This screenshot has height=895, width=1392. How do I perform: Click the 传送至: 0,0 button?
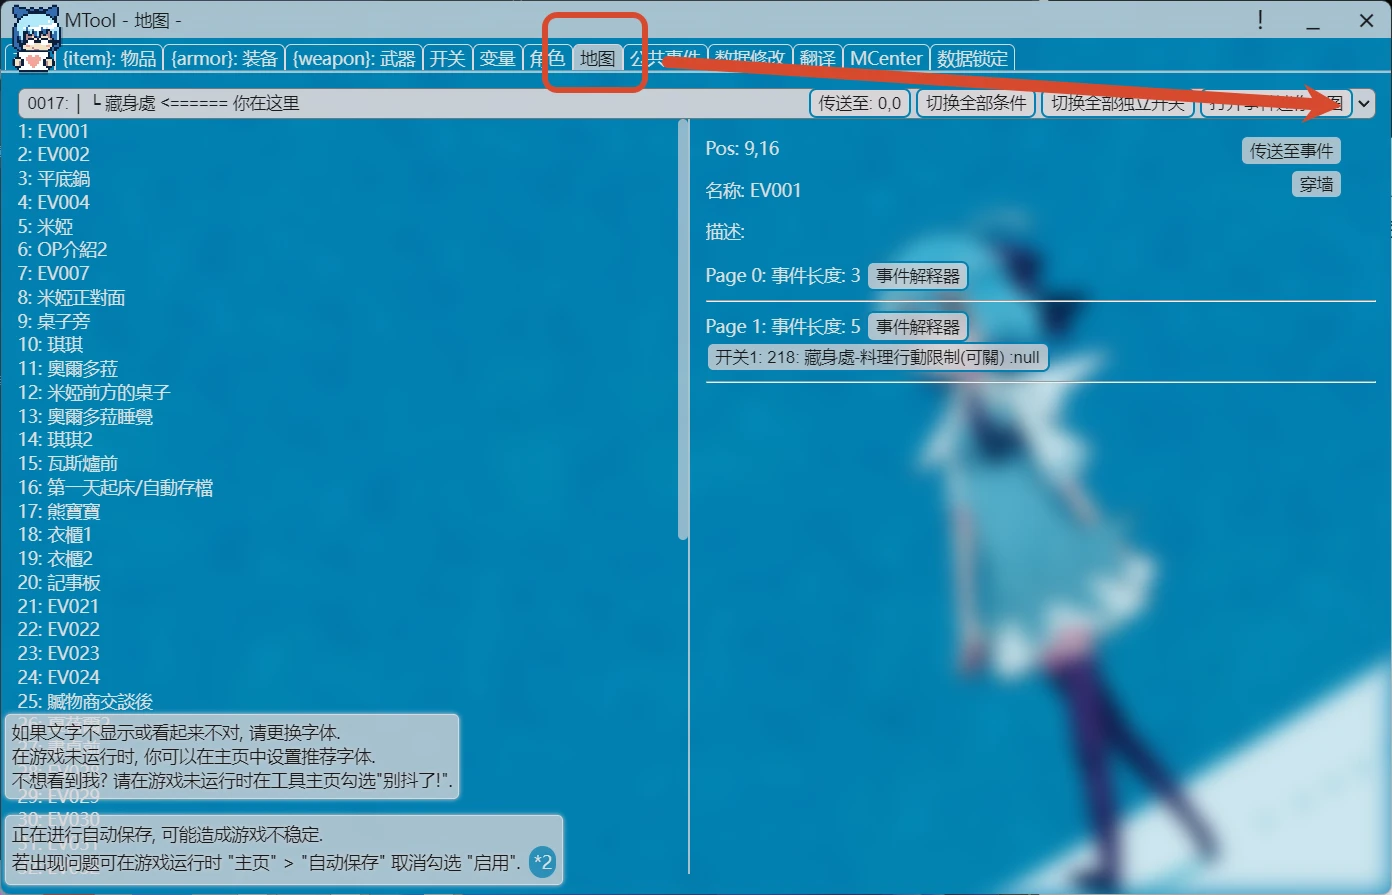click(860, 103)
